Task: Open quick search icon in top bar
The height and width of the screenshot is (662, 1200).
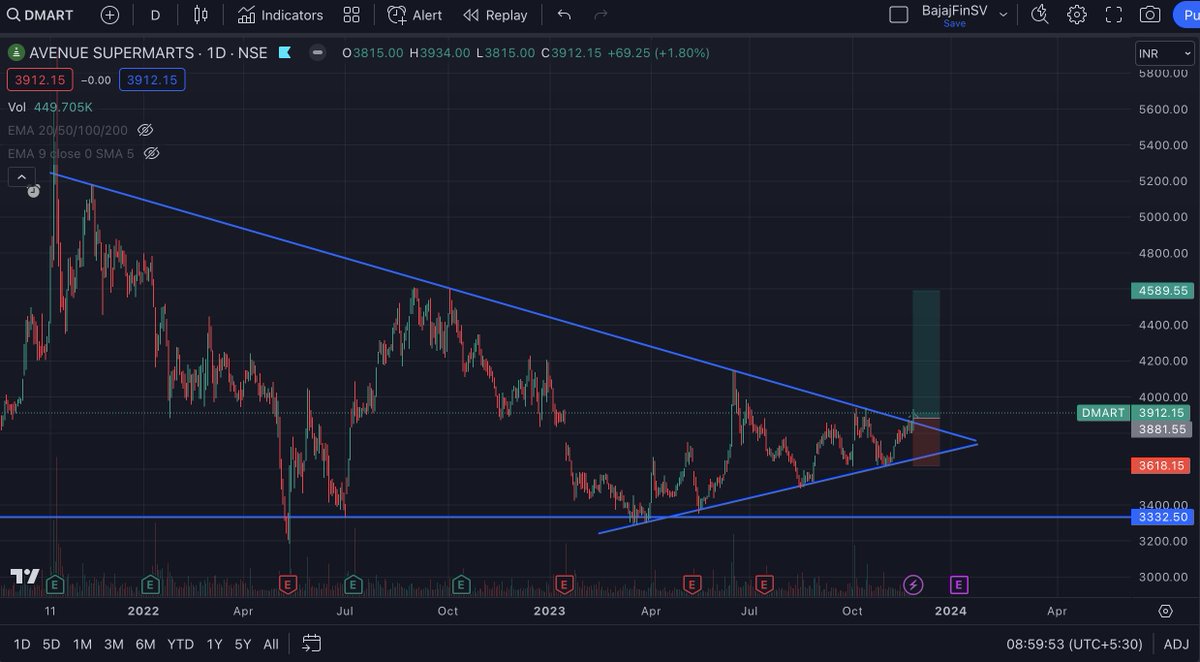Action: tap(1040, 15)
